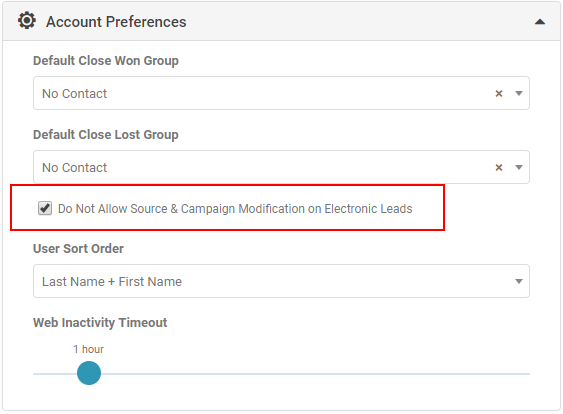This screenshot has height=414, width=563.
Task: Uncheck Do Not Allow Source & Campaign Modification
Action: coord(45,208)
